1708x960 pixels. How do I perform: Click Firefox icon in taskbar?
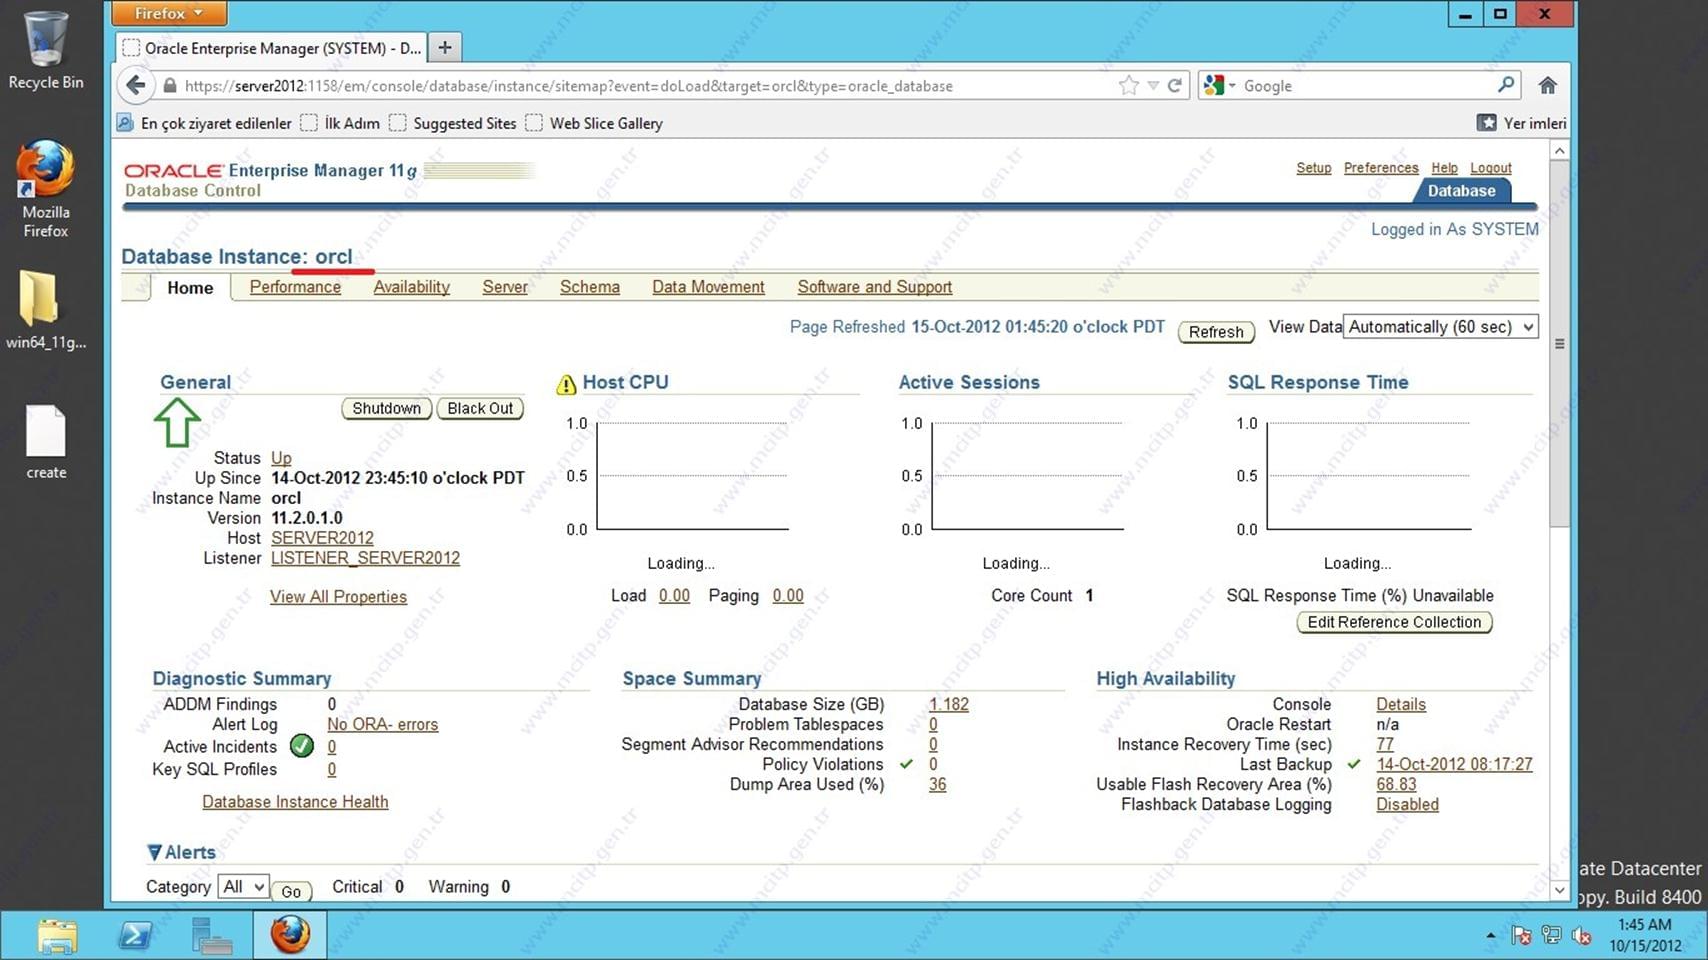(x=290, y=936)
